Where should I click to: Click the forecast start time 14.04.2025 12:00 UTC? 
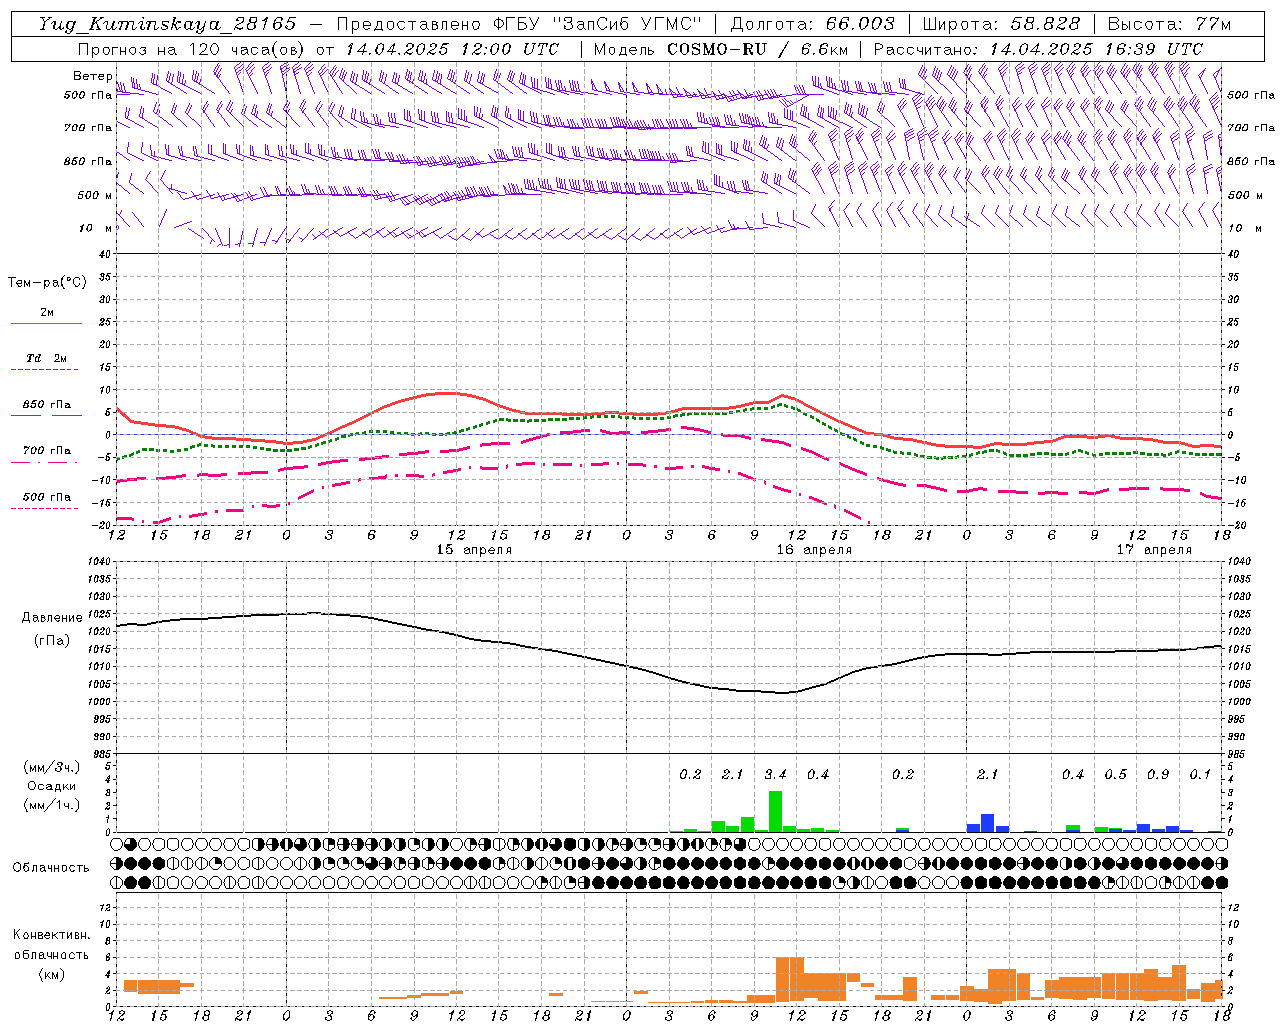pos(452,49)
